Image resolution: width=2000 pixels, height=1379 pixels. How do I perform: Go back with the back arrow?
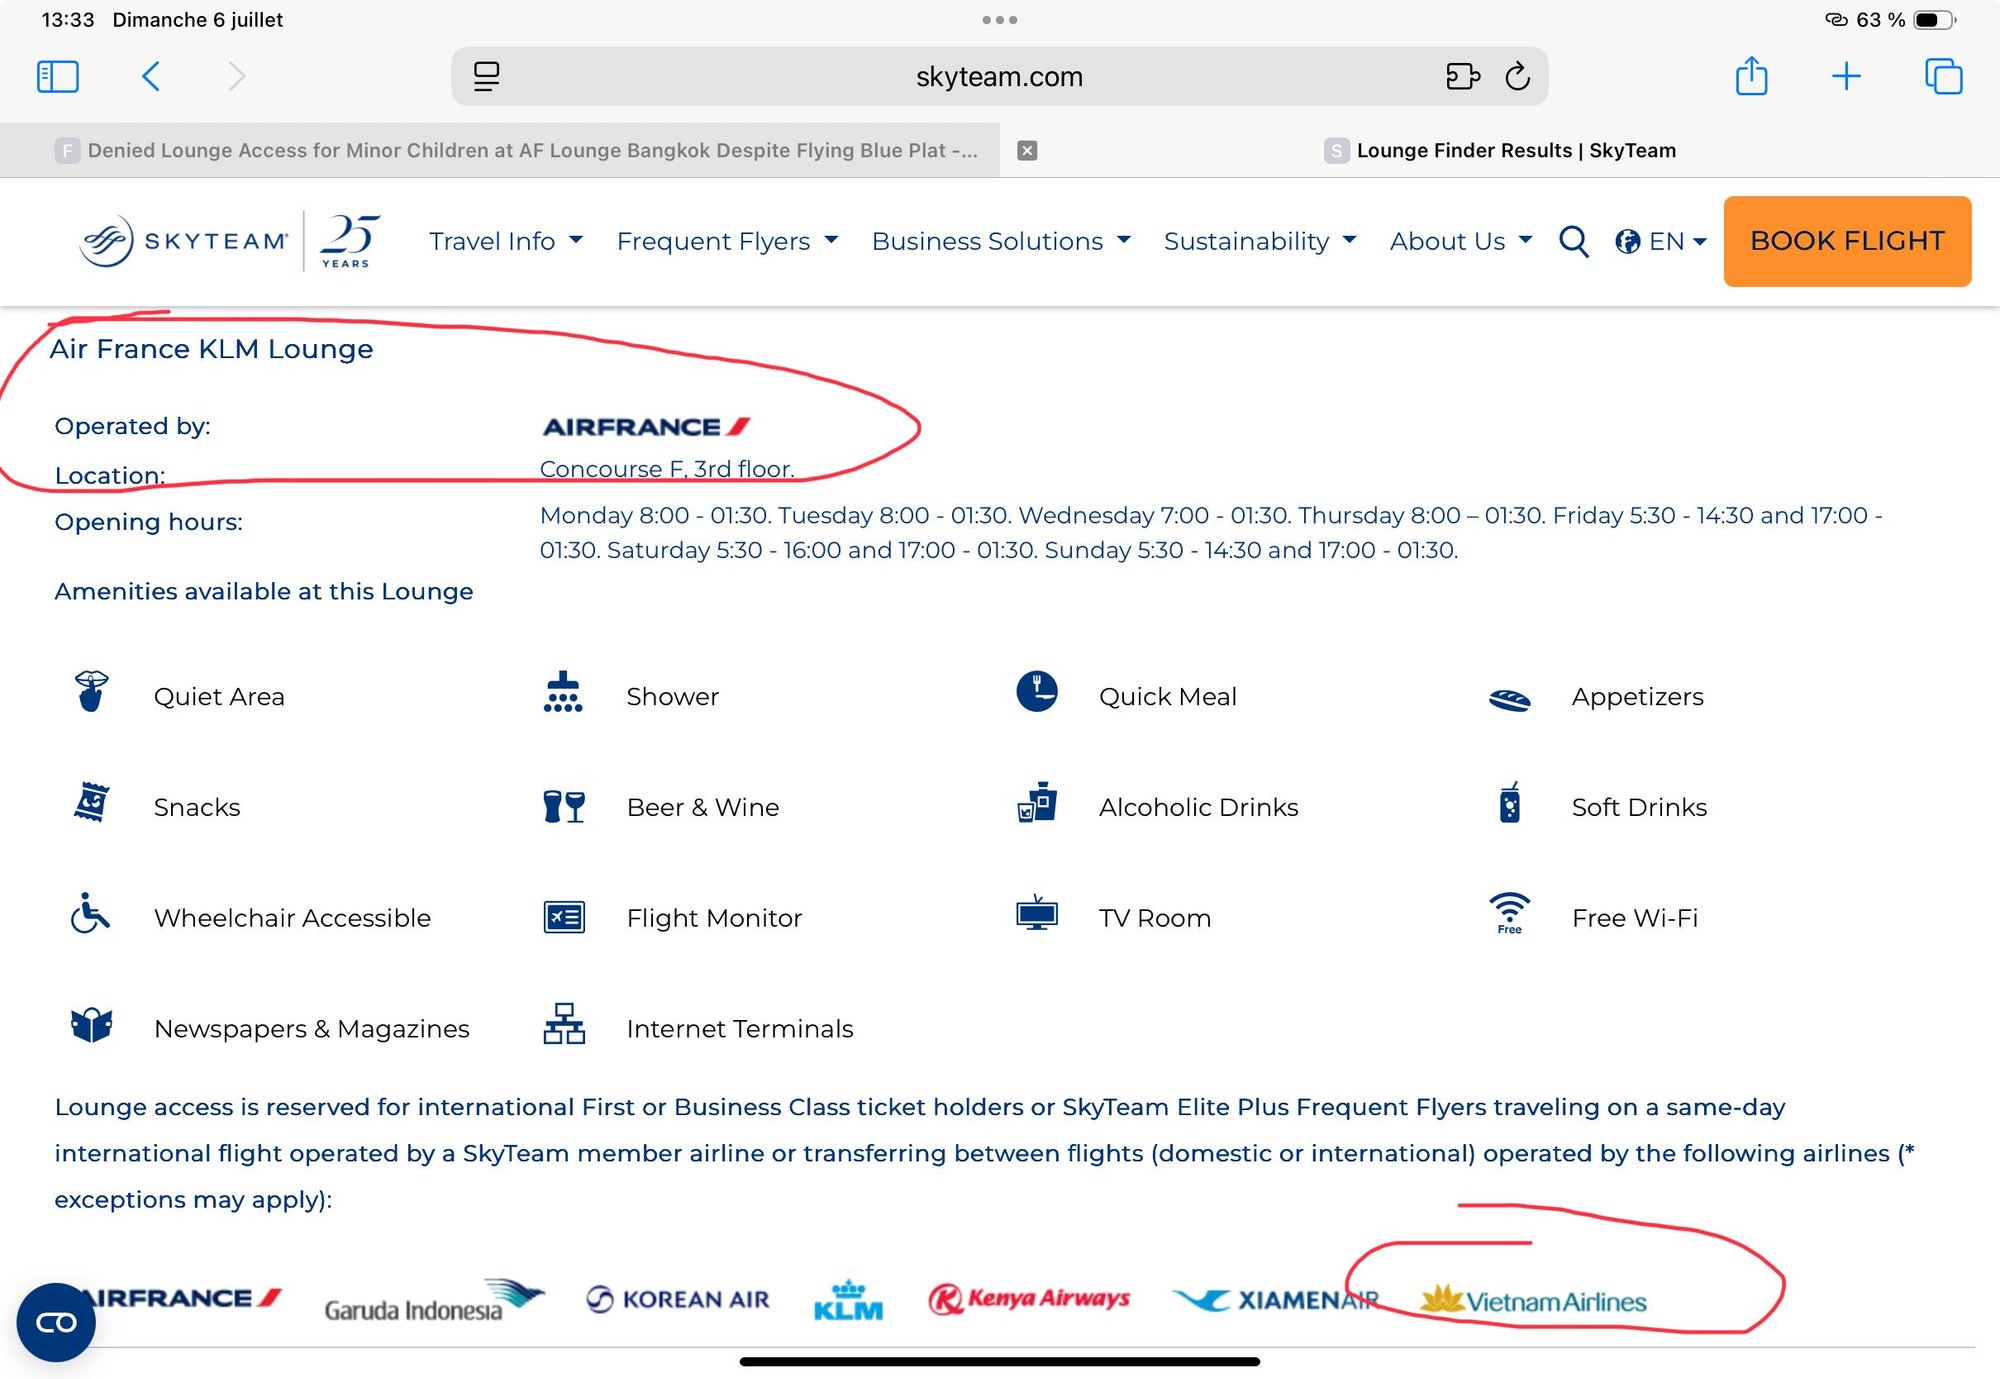pos(151,77)
